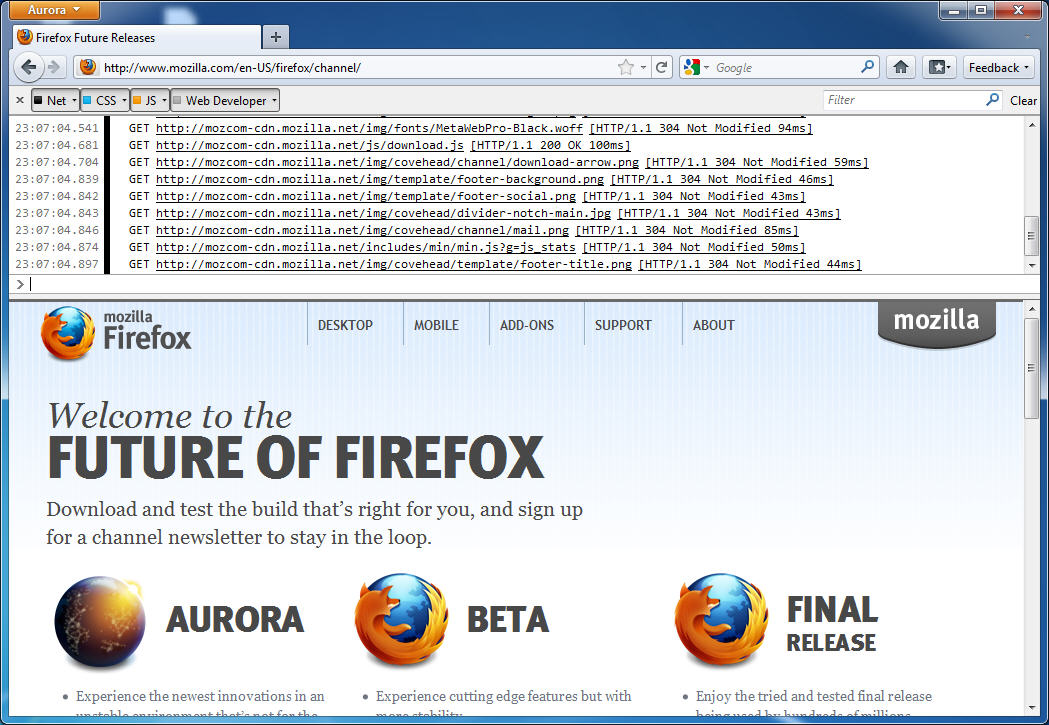Open the Bookmarks toolbar icon
Image resolution: width=1049 pixels, height=725 pixels.
(x=938, y=66)
